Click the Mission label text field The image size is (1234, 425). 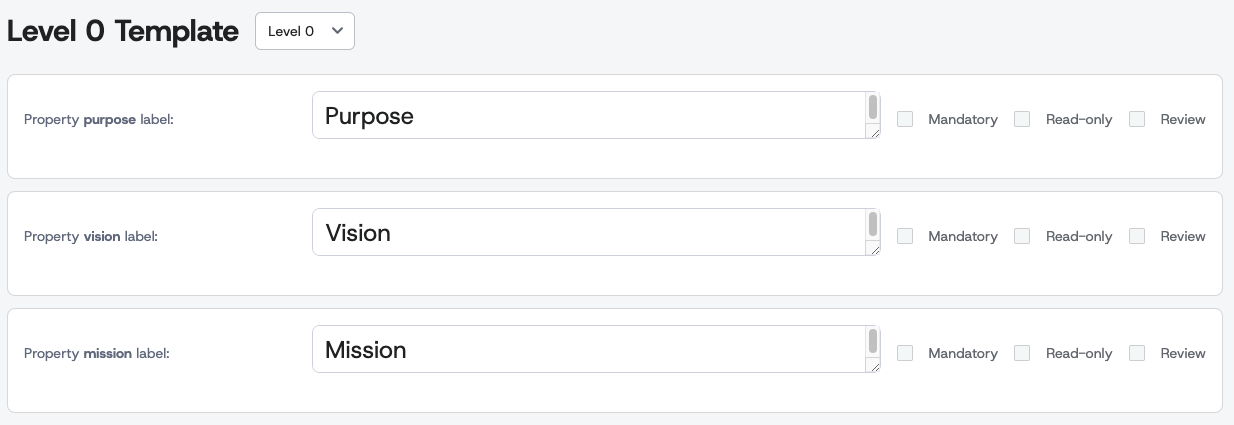588,350
